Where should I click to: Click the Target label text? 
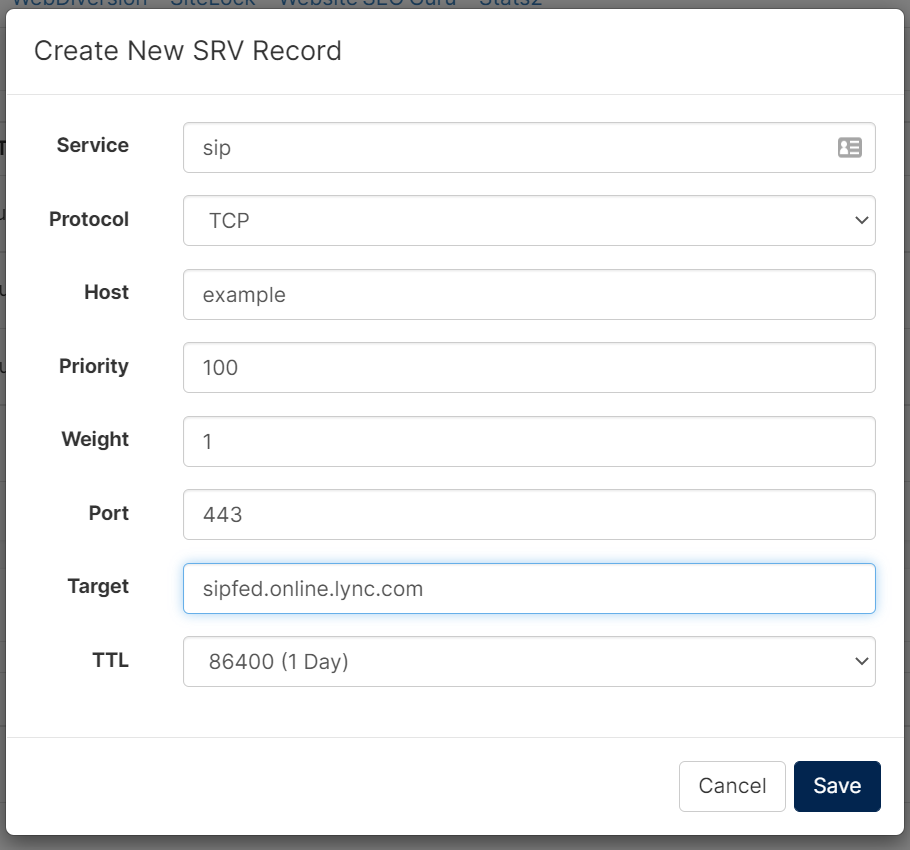[98, 586]
